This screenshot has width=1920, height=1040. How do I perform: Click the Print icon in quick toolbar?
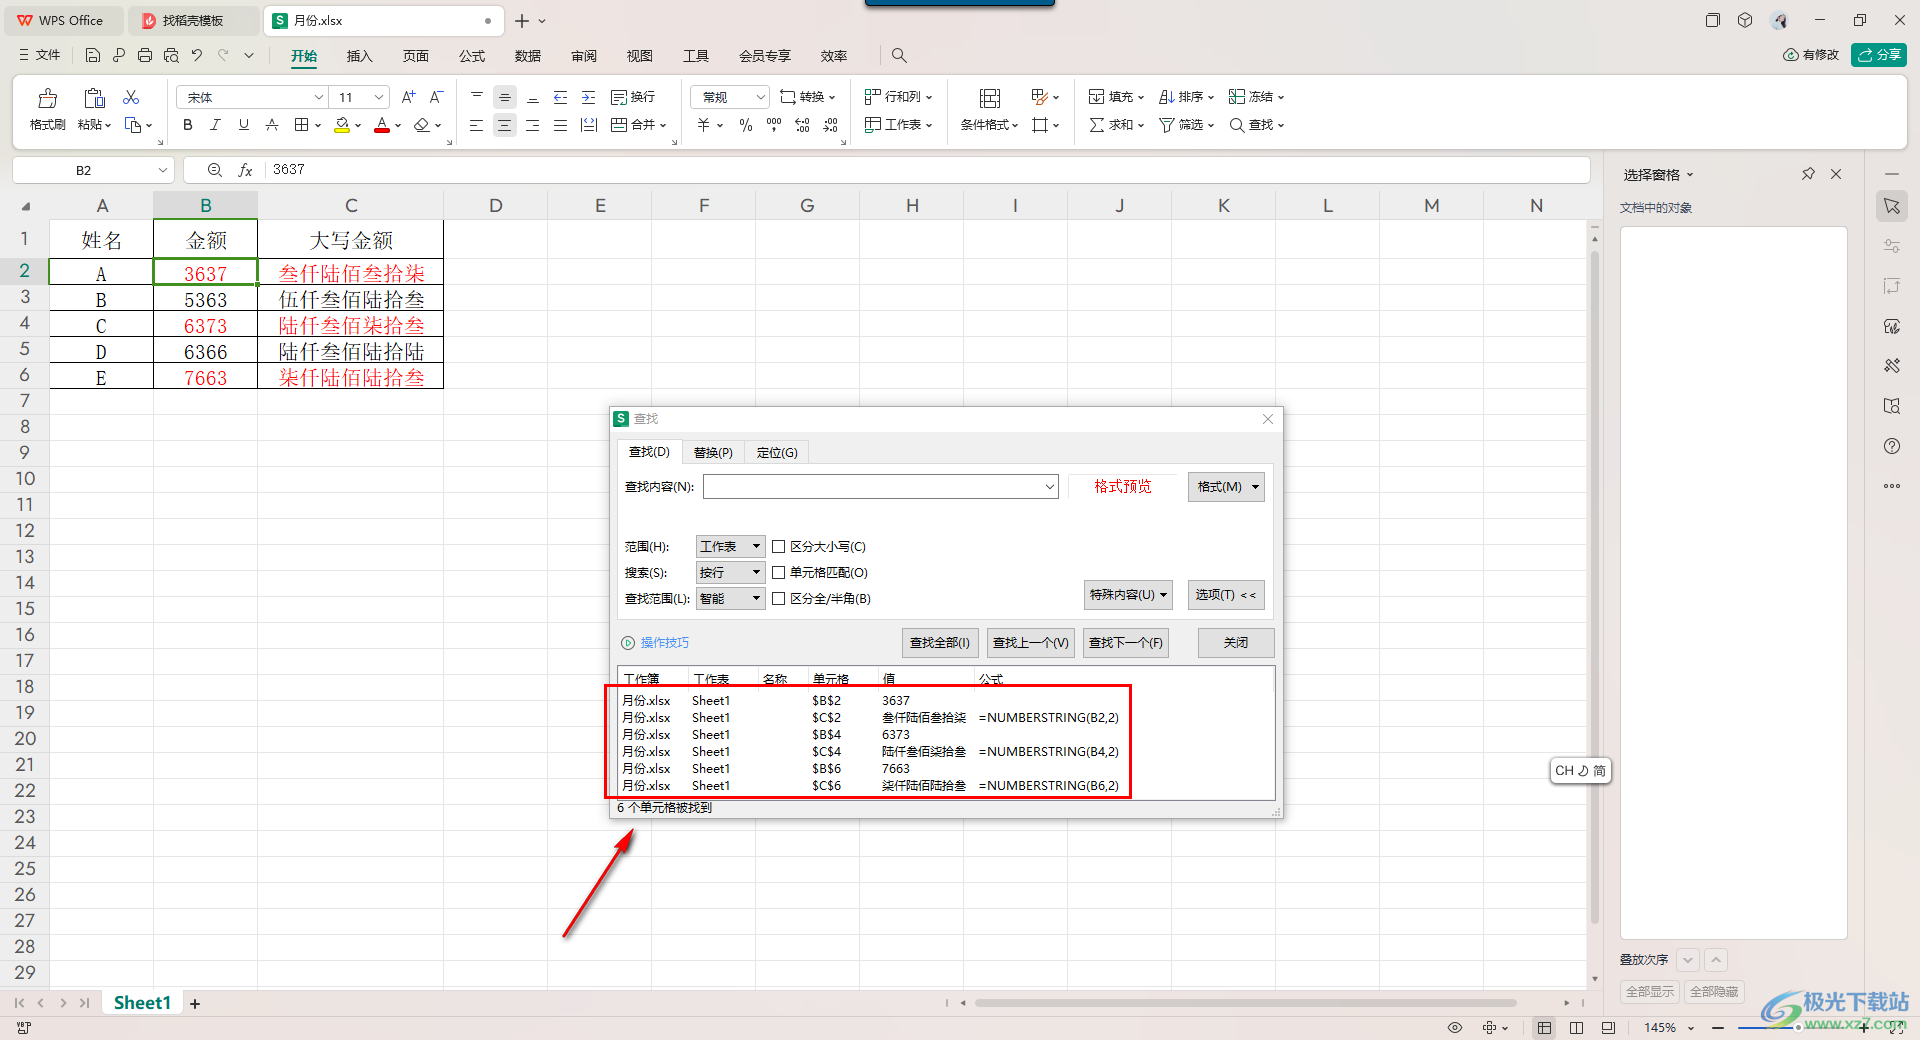[145, 55]
